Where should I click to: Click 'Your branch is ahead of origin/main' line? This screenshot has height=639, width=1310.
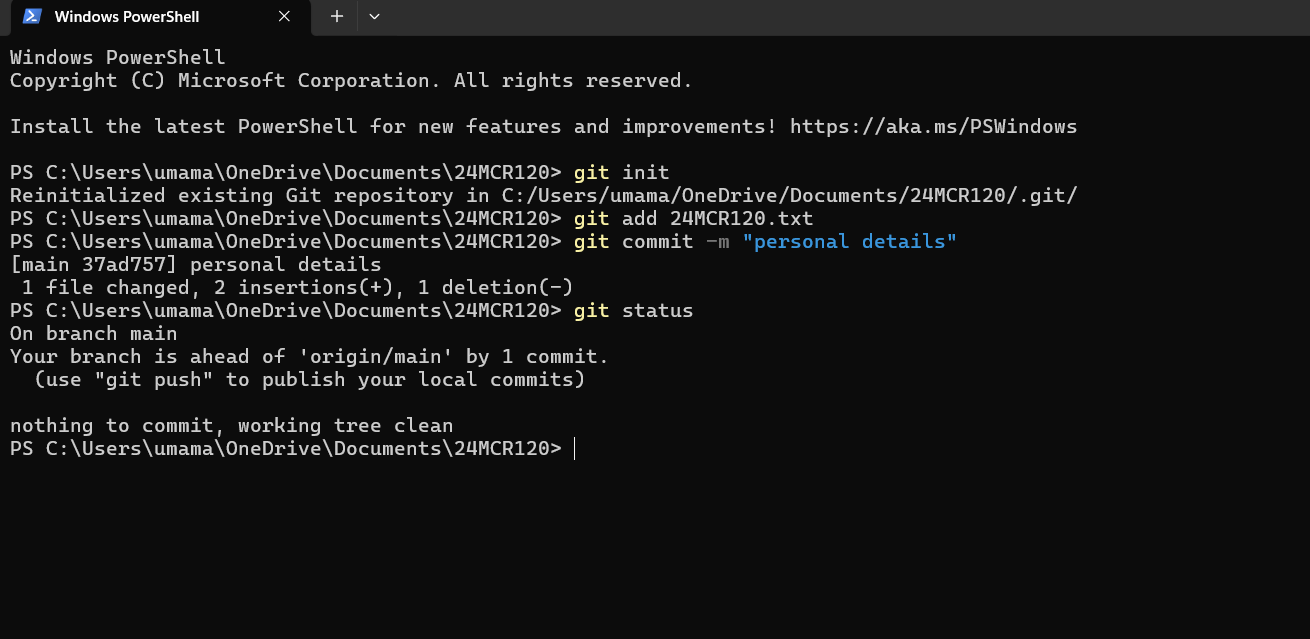[309, 357]
